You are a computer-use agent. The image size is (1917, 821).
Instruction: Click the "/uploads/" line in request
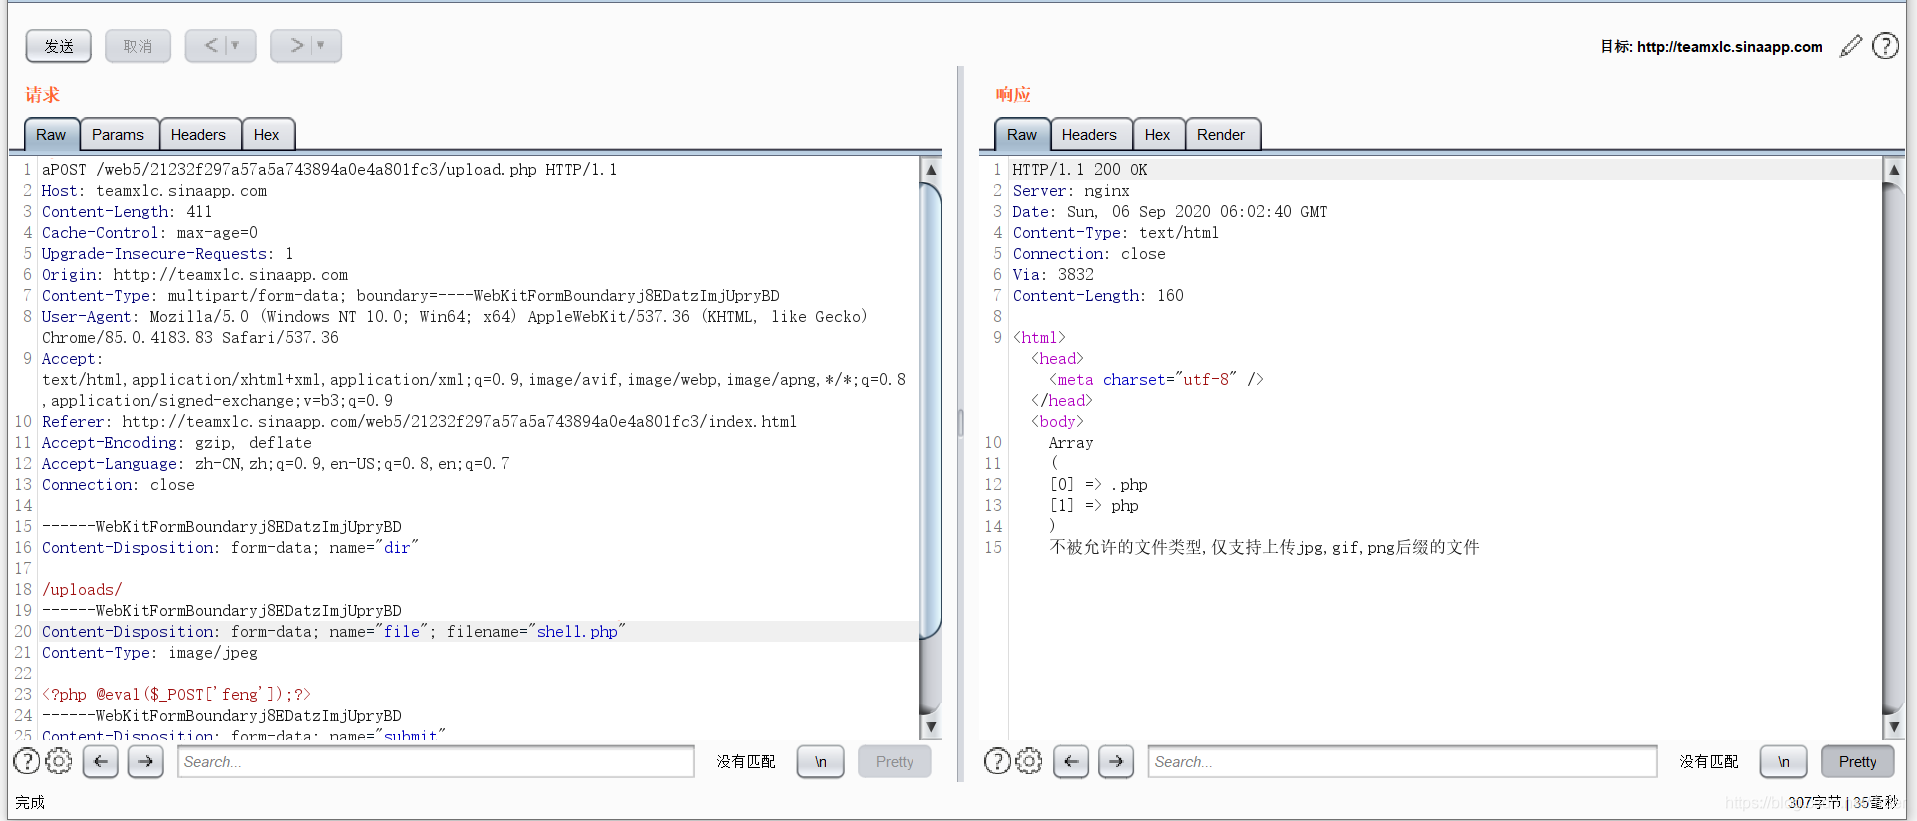pos(82,590)
